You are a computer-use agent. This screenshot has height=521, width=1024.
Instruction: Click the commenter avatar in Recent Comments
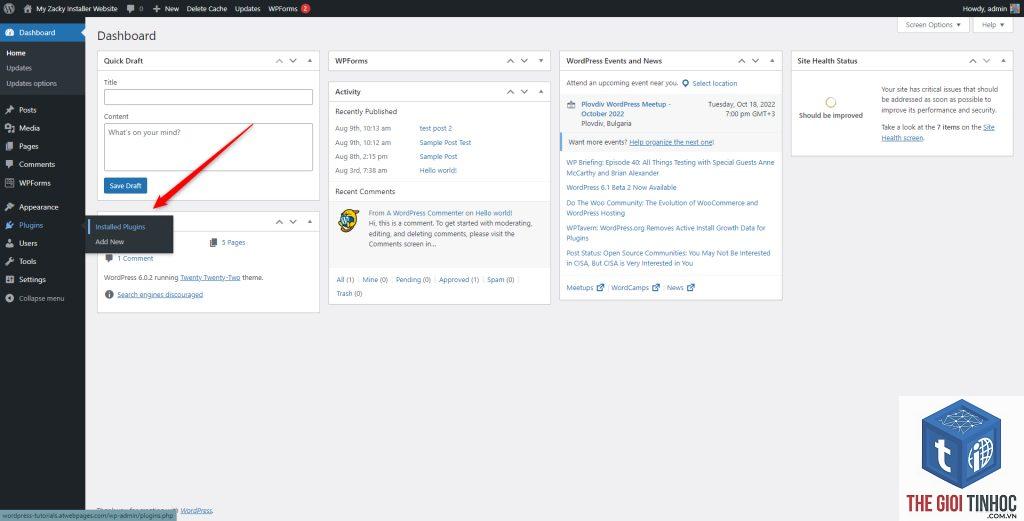[348, 220]
